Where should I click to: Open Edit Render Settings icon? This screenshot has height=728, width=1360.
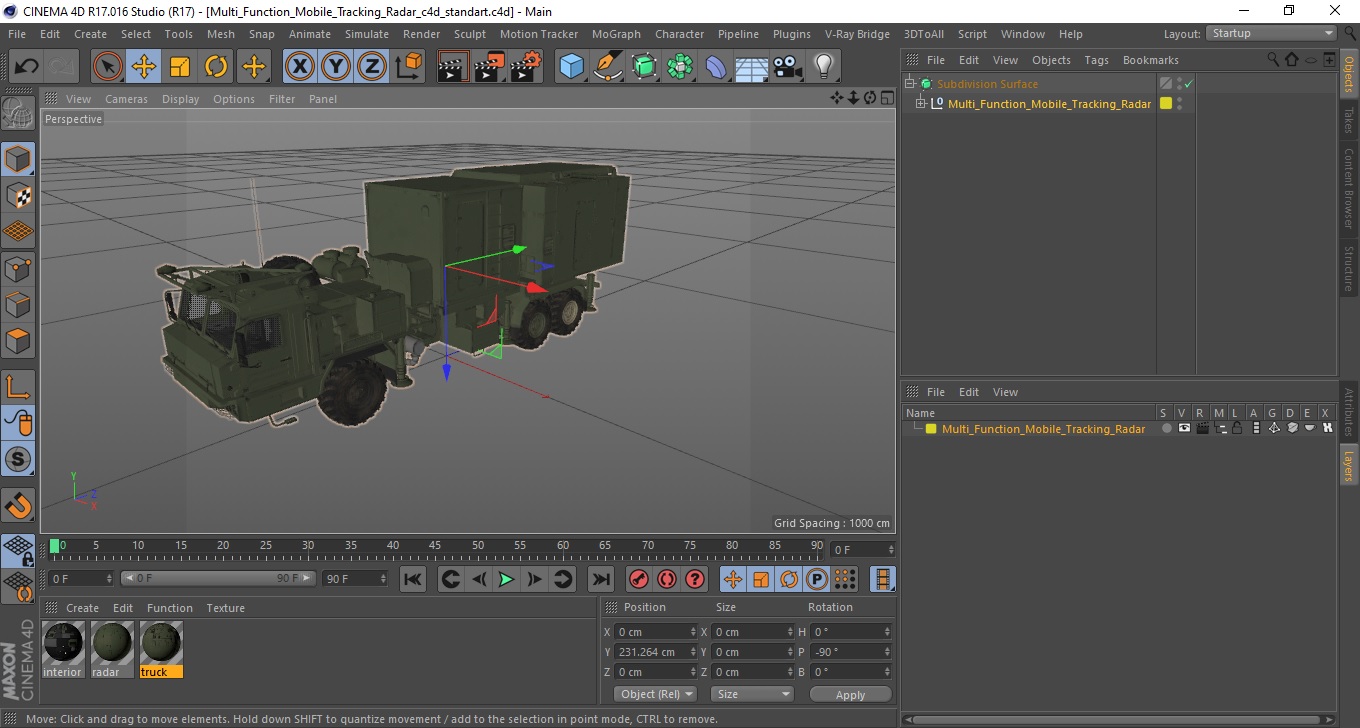(x=525, y=67)
